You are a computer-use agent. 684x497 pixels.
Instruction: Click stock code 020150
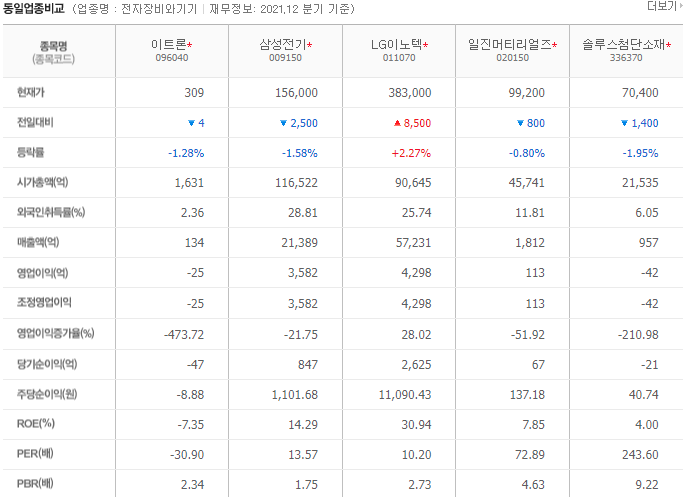pyautogui.click(x=513, y=58)
